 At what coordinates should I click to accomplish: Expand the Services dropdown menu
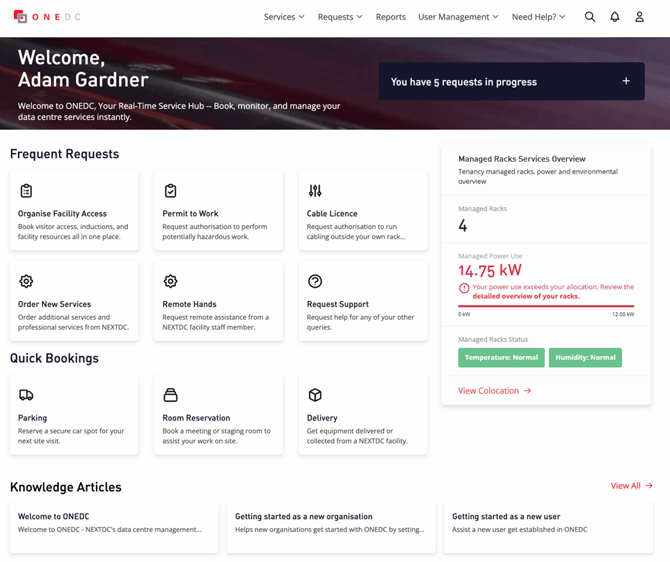pos(284,17)
